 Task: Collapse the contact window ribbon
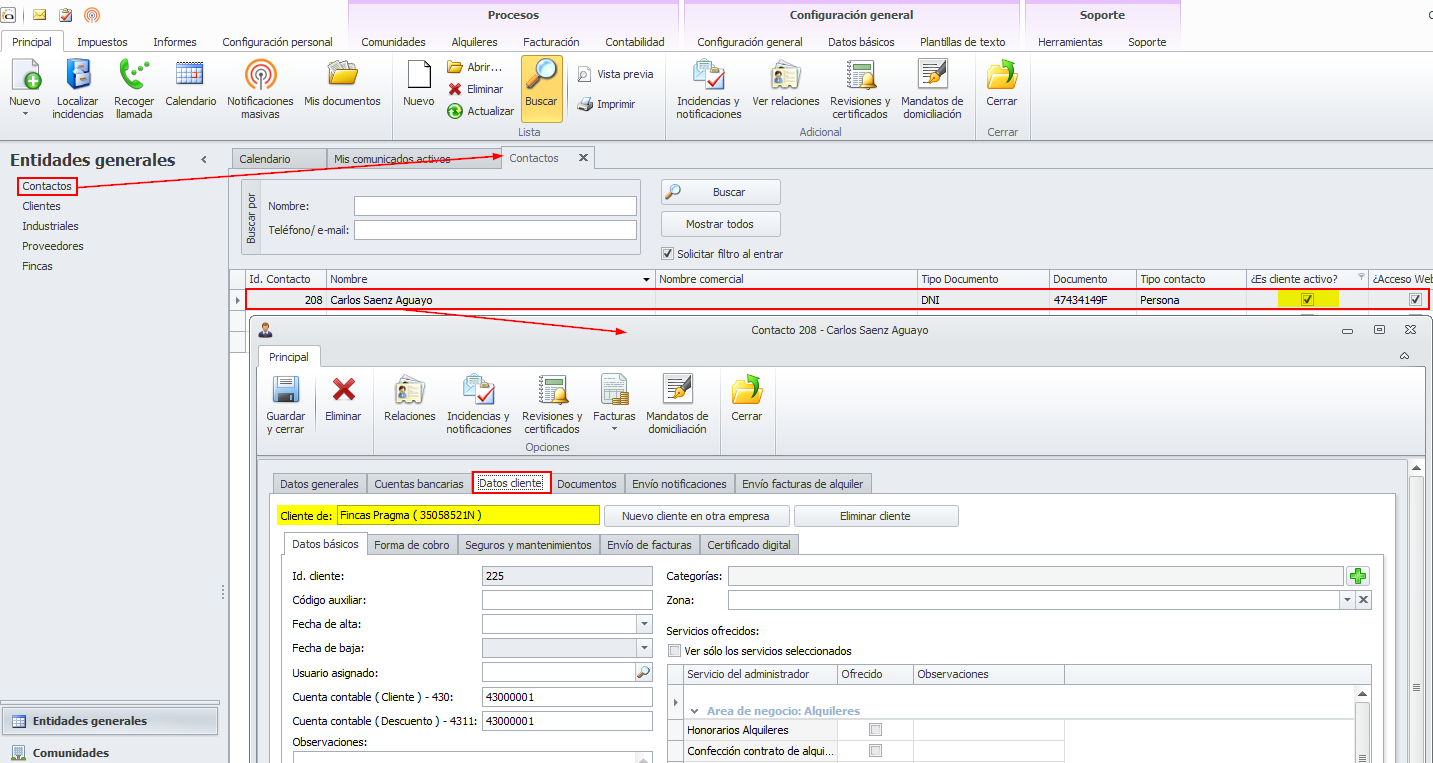[1404, 356]
